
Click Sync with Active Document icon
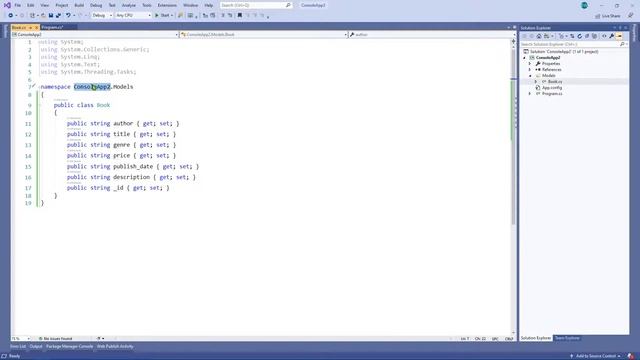point(572,36)
